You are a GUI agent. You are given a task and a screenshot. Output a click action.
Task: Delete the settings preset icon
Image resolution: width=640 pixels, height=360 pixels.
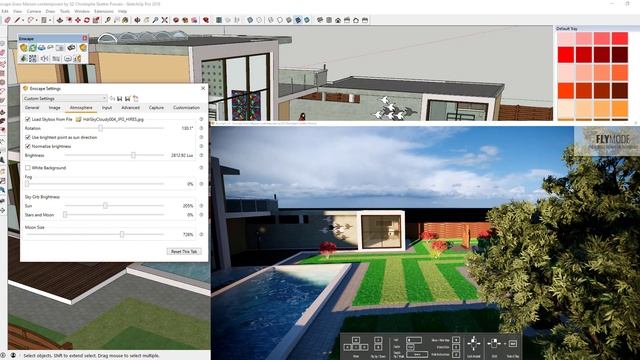click(136, 98)
